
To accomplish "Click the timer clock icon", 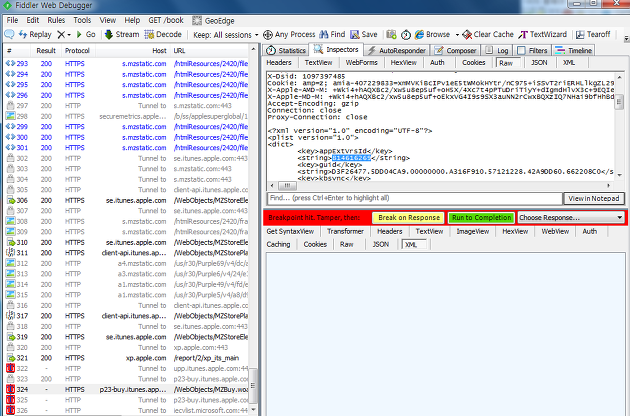I will click(406, 35).
